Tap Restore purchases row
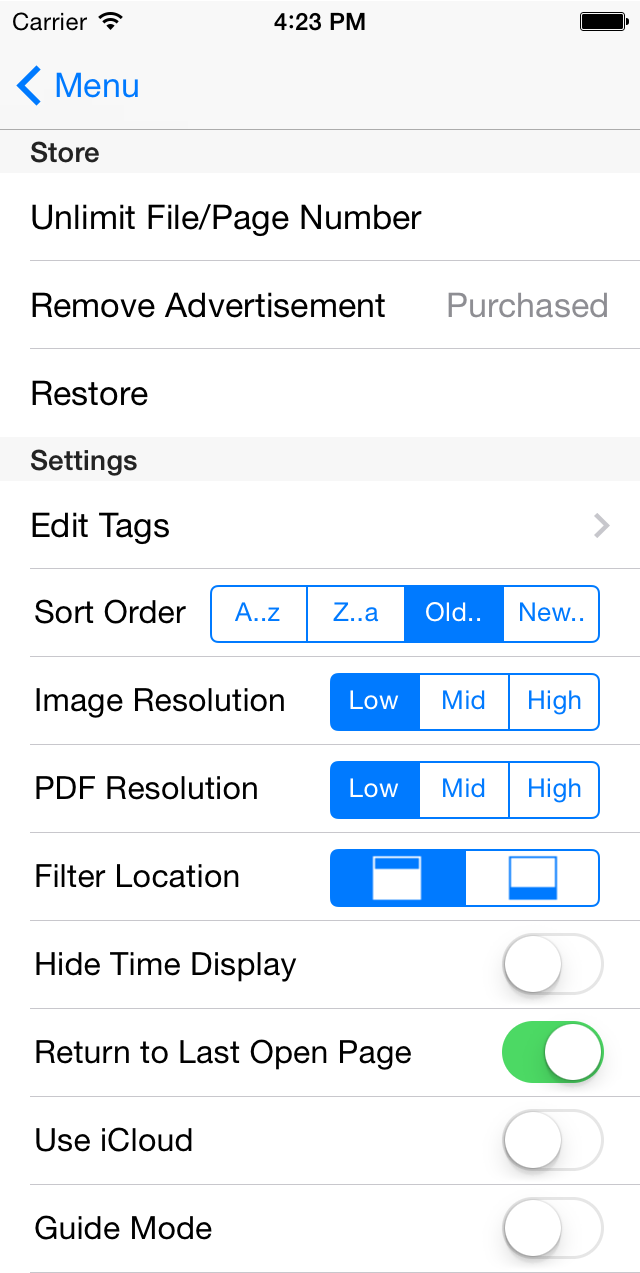 (90, 394)
